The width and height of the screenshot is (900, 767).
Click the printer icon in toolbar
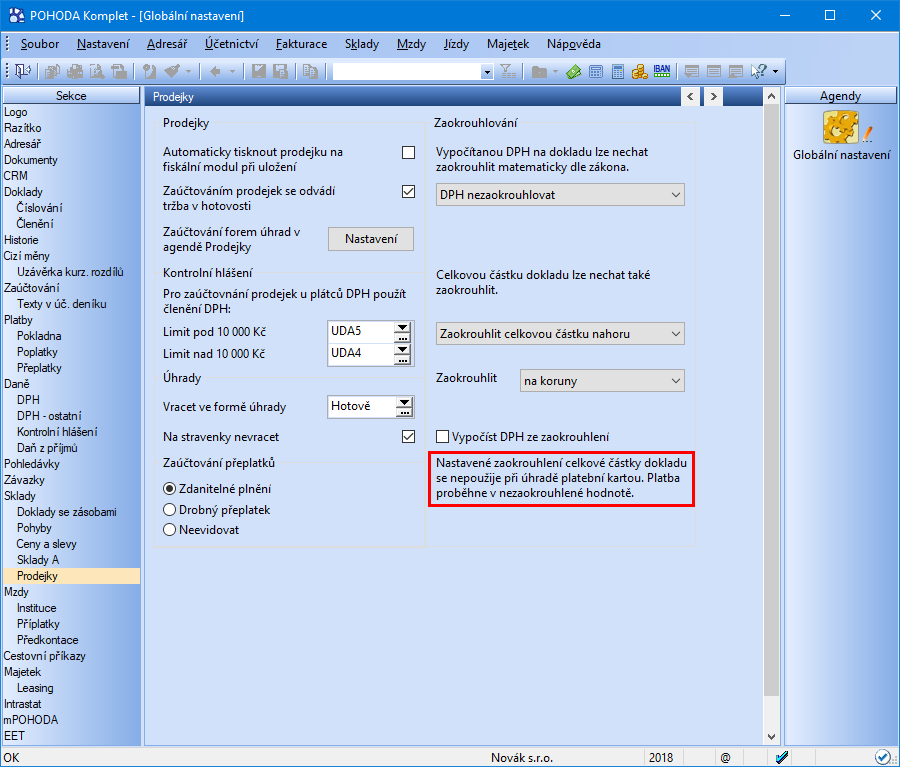point(75,71)
